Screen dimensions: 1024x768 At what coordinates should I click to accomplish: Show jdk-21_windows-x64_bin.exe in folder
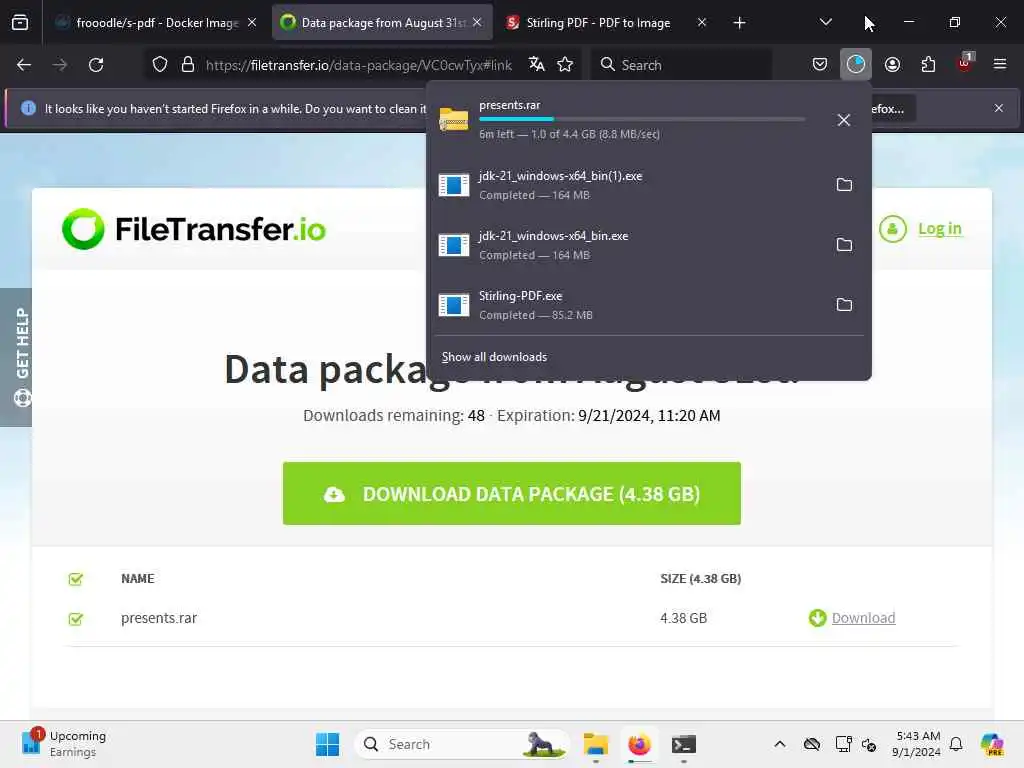coord(844,245)
